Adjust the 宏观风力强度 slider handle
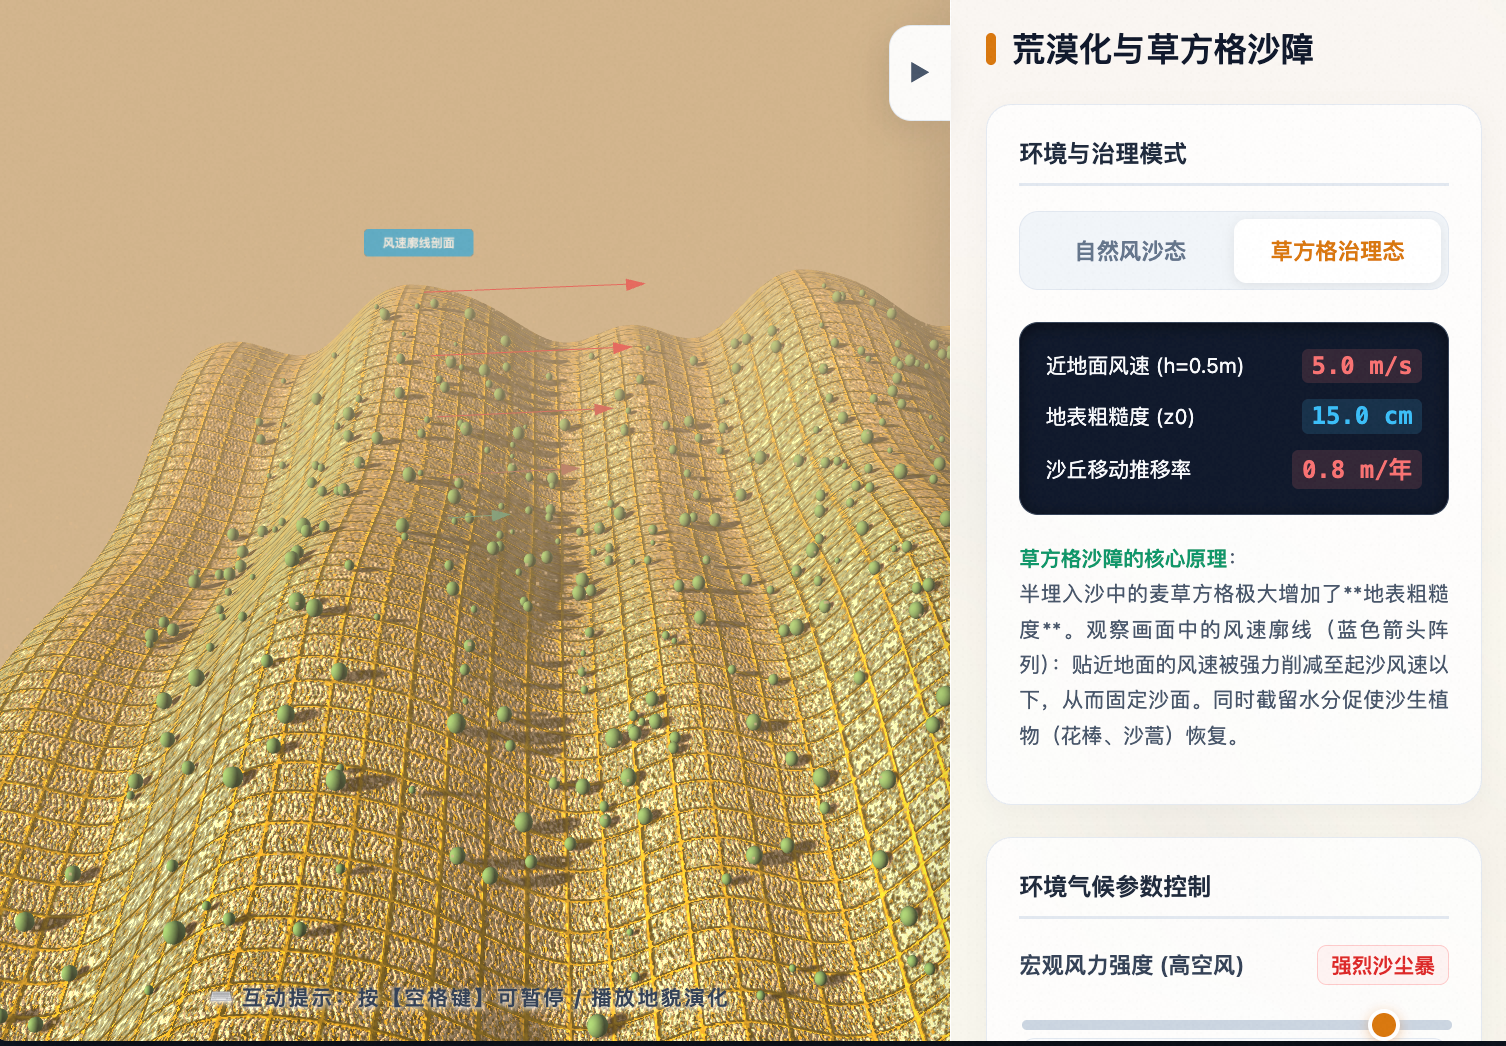The width and height of the screenshot is (1506, 1046). tap(1384, 1024)
